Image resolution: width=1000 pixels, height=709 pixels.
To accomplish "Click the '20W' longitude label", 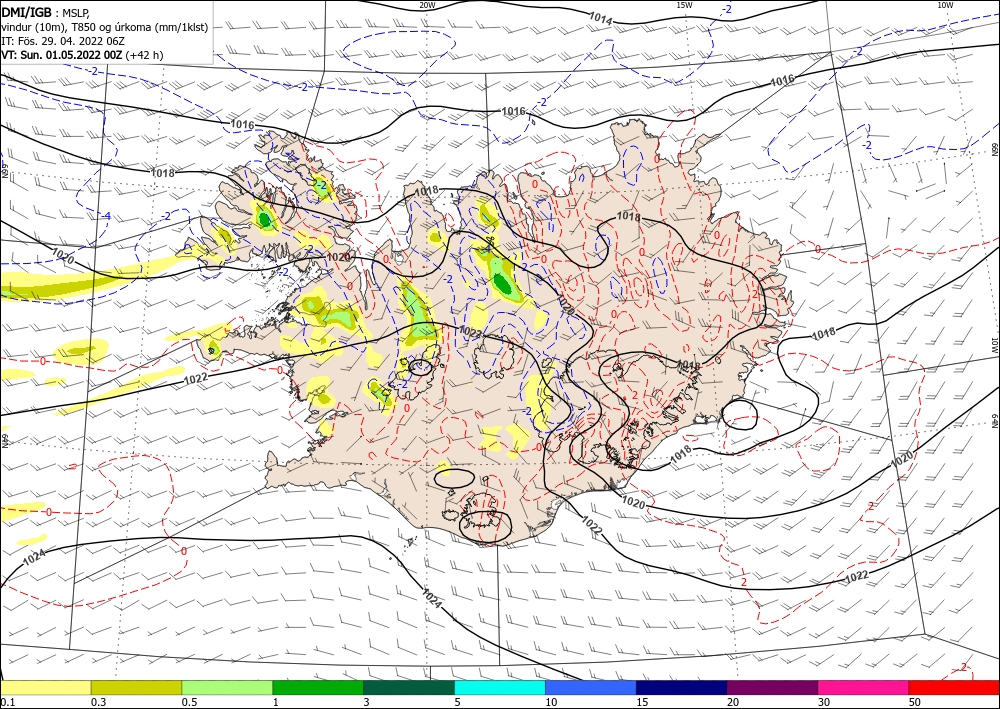I will click(427, 5).
